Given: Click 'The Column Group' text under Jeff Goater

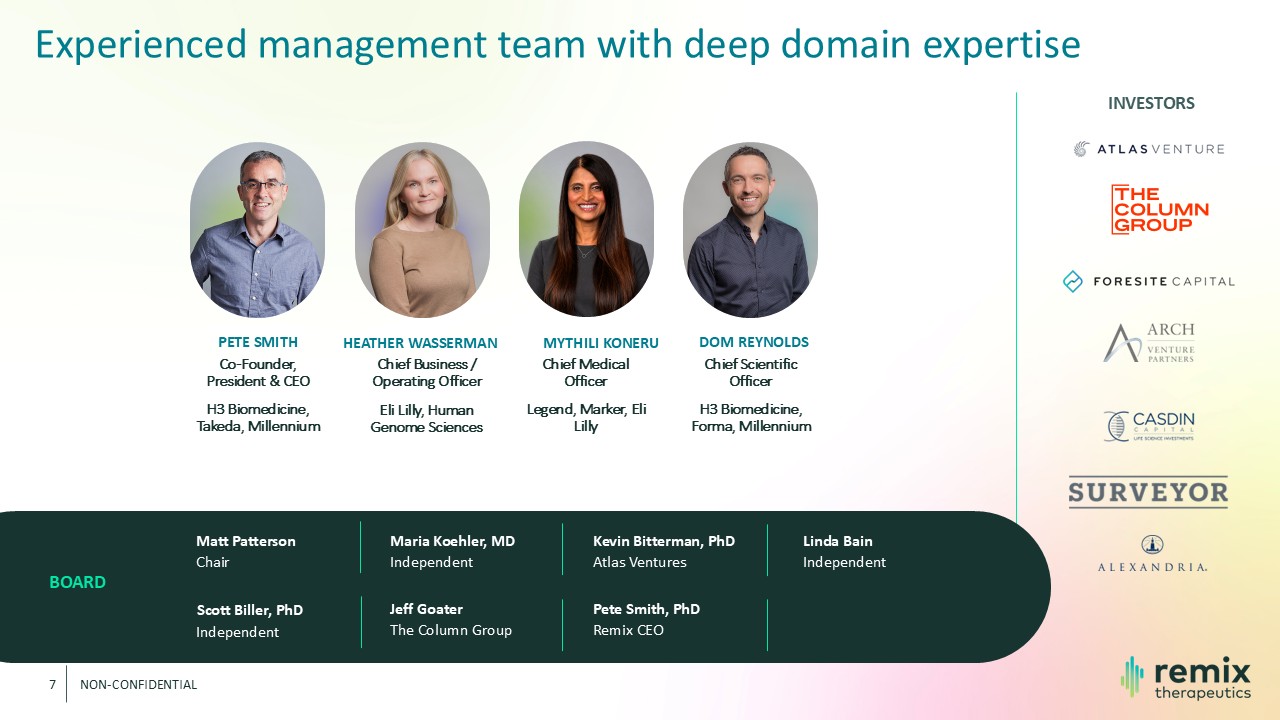Looking at the screenshot, I should point(451,630).
